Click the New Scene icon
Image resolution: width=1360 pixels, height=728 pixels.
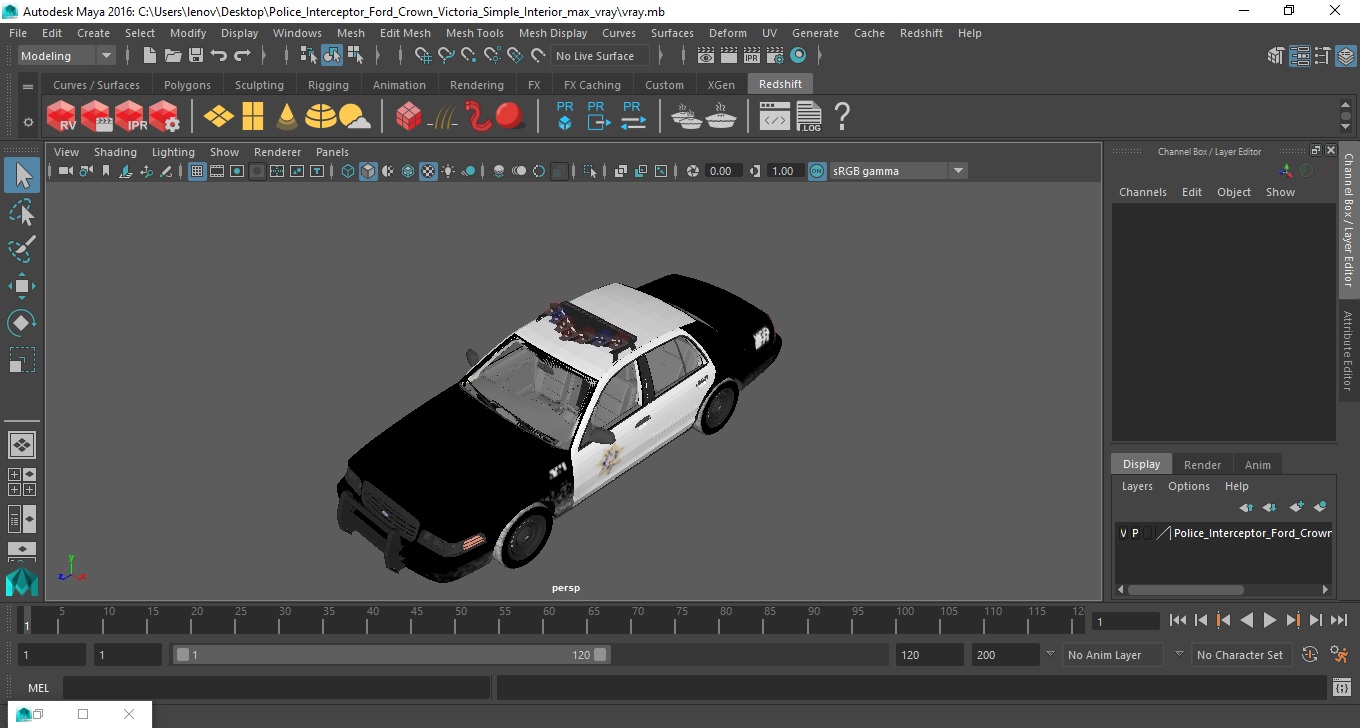150,56
